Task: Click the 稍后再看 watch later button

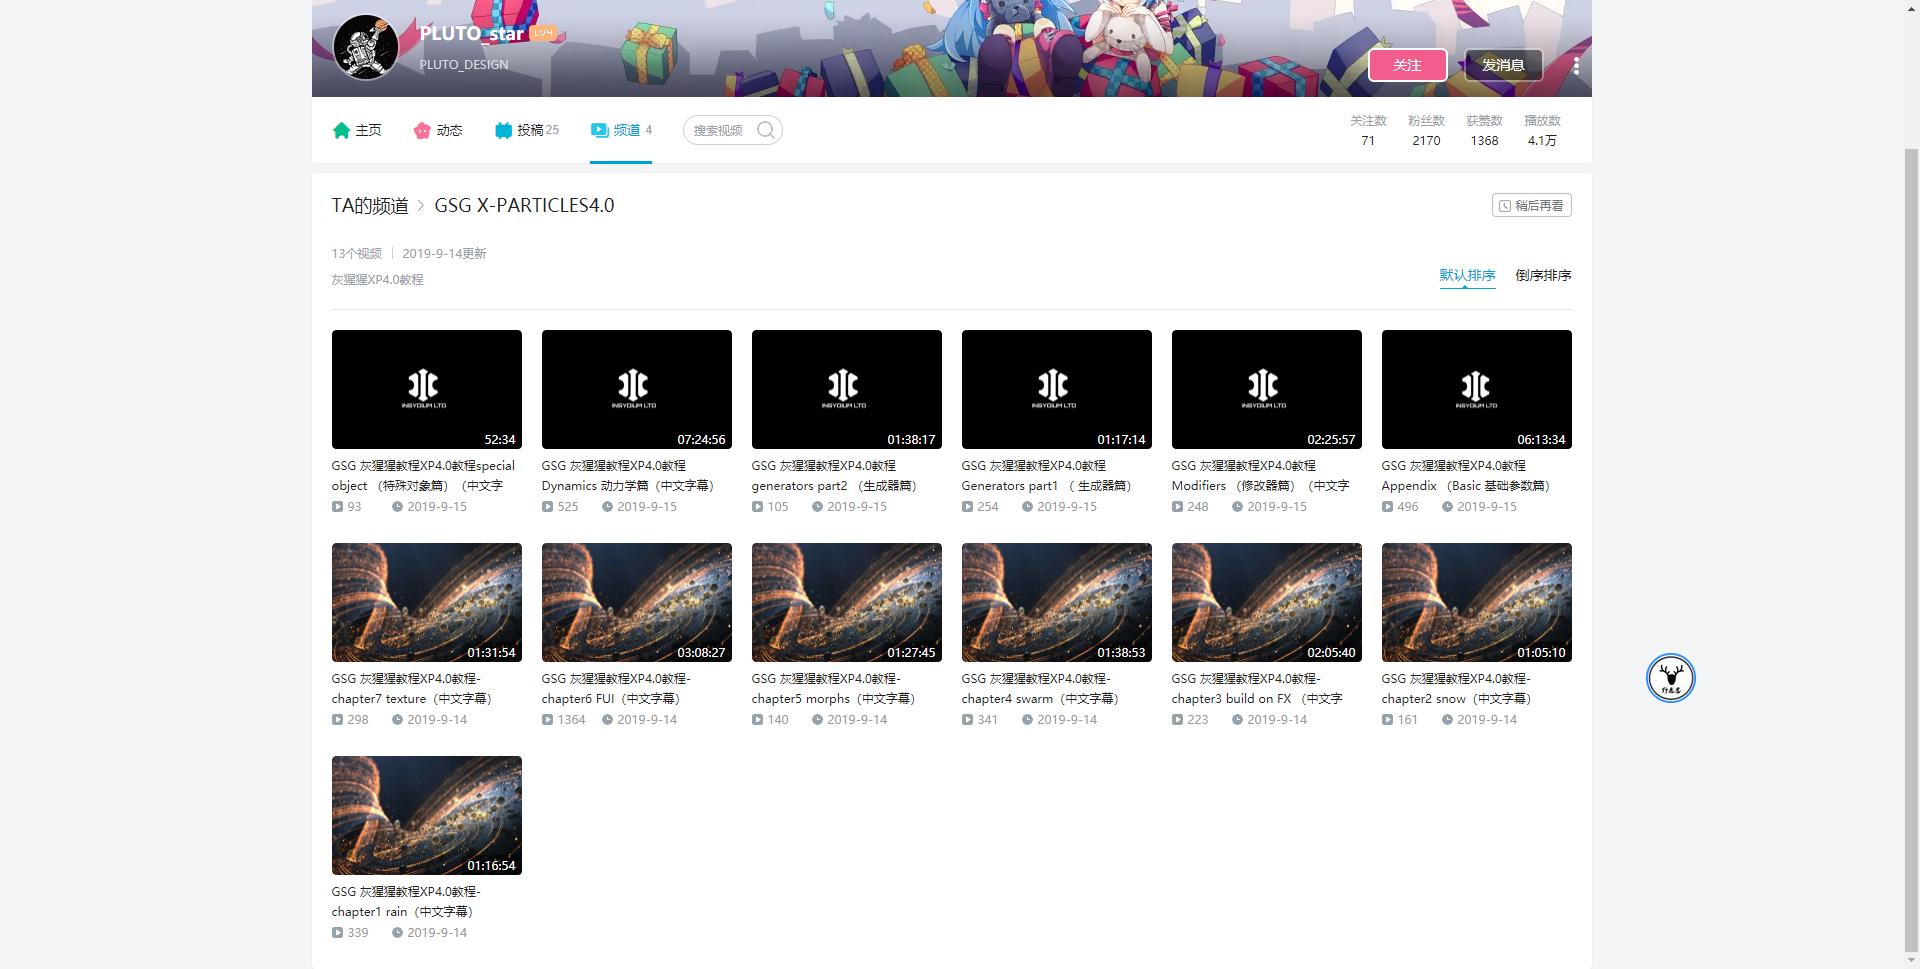Action: coord(1531,205)
